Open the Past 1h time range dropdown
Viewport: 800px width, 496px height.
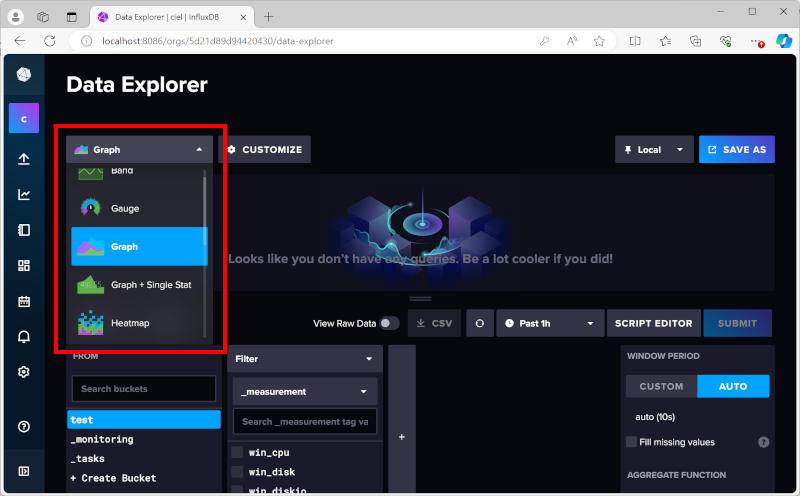[550, 323]
